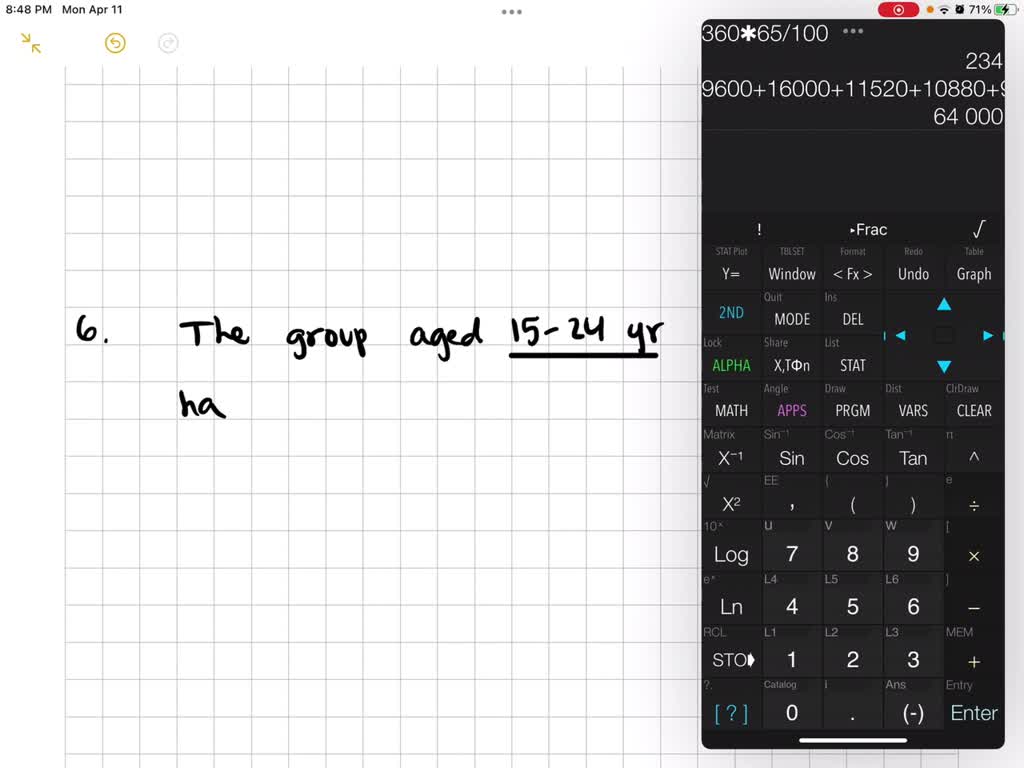Screen dimensions: 1024x768
Task: Collapse the canvas with the top-left arrows icon
Action: point(28,44)
